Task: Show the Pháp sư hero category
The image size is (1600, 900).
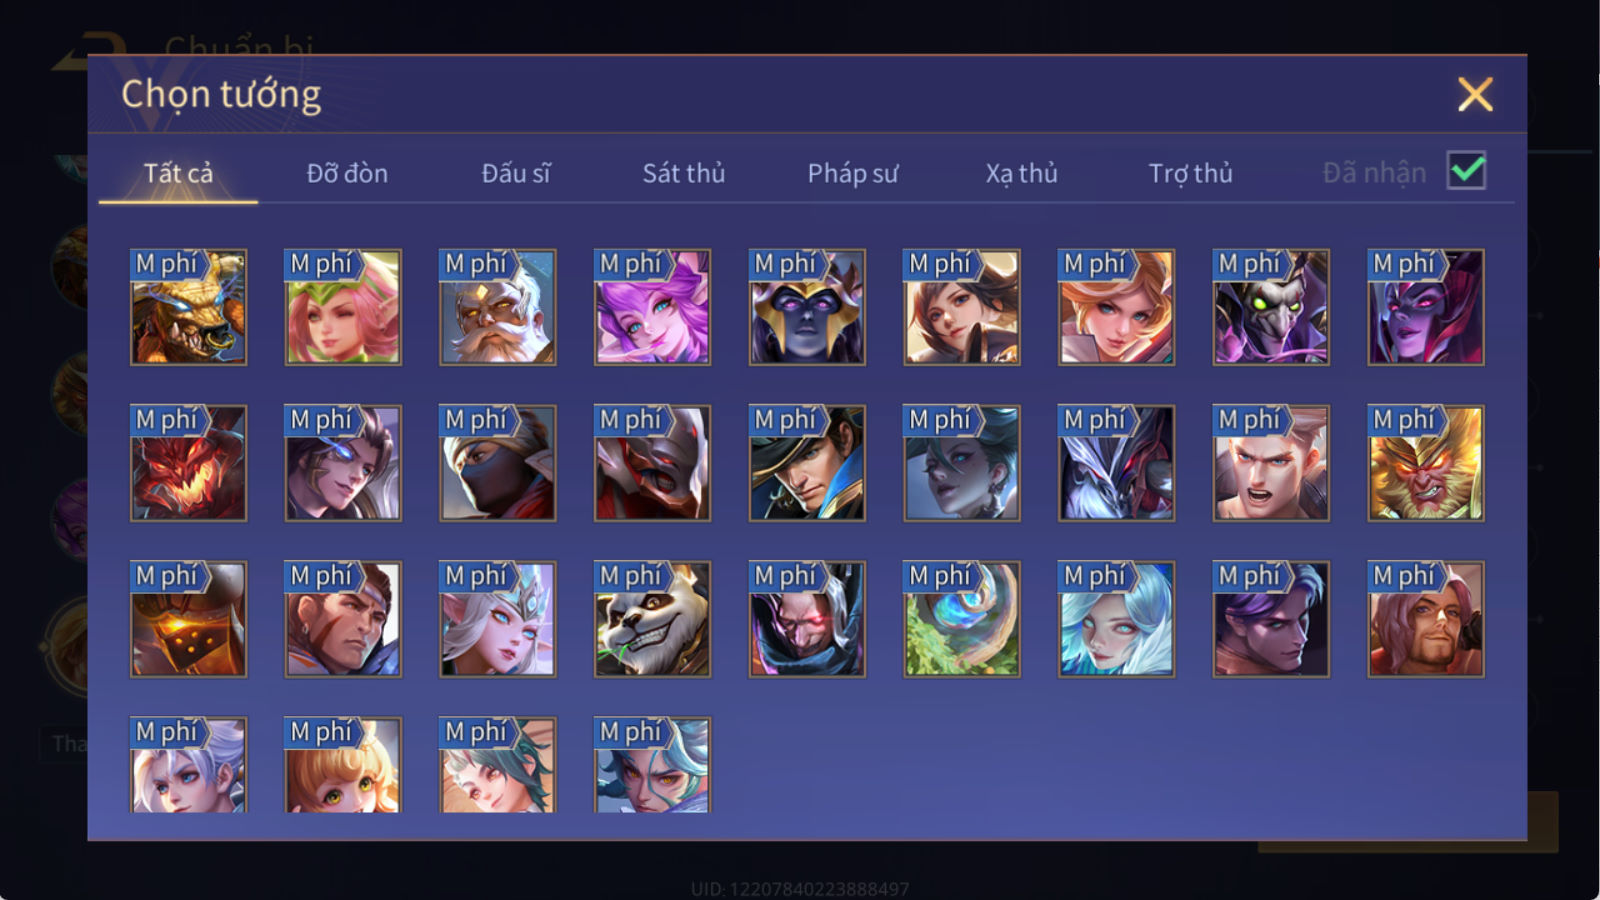Action: (x=853, y=173)
